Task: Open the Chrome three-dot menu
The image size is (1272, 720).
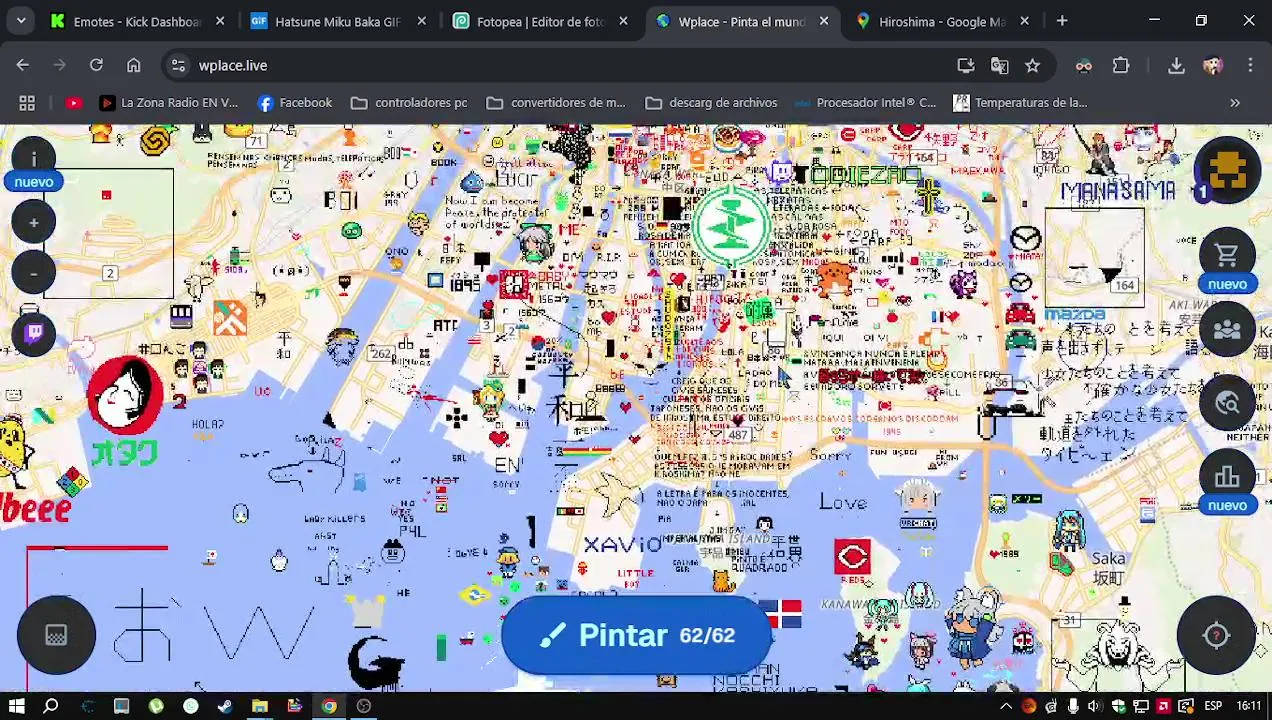Action: [x=1250, y=65]
